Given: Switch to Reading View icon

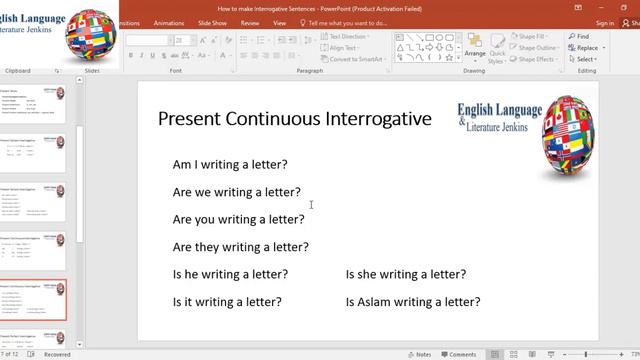Looking at the screenshot, I should (x=532, y=355).
